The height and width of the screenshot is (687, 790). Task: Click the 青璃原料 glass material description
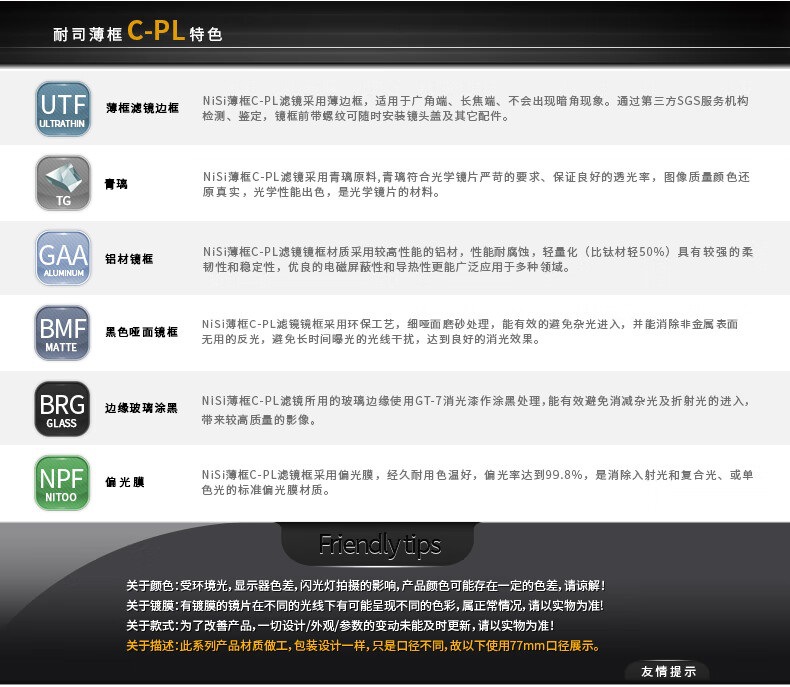(476, 184)
